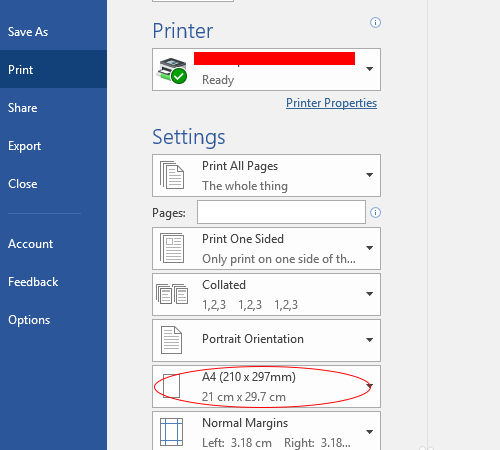Click the '21 cm x 29.7 cm' text

tap(244, 397)
